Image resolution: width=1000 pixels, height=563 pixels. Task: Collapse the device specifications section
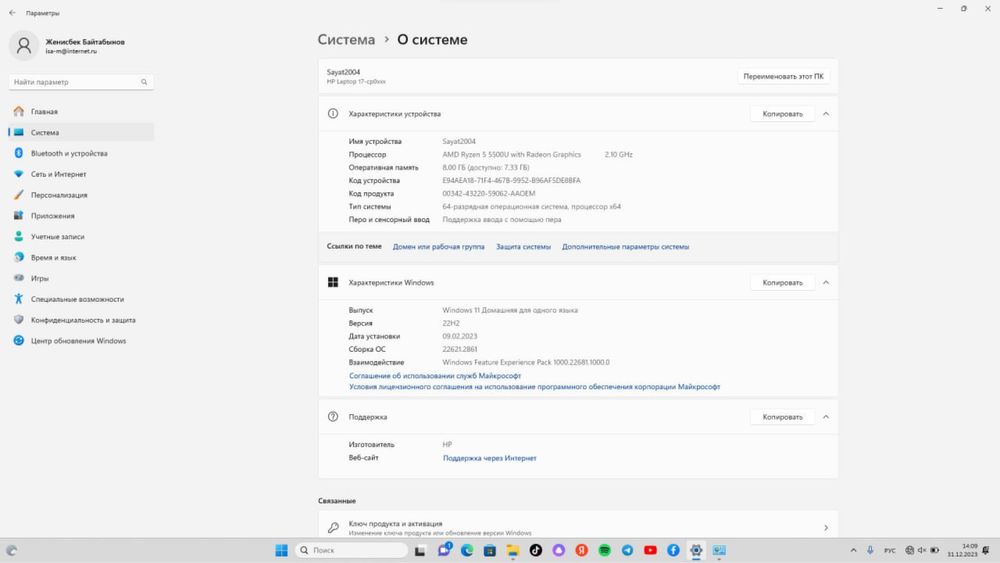tap(825, 114)
